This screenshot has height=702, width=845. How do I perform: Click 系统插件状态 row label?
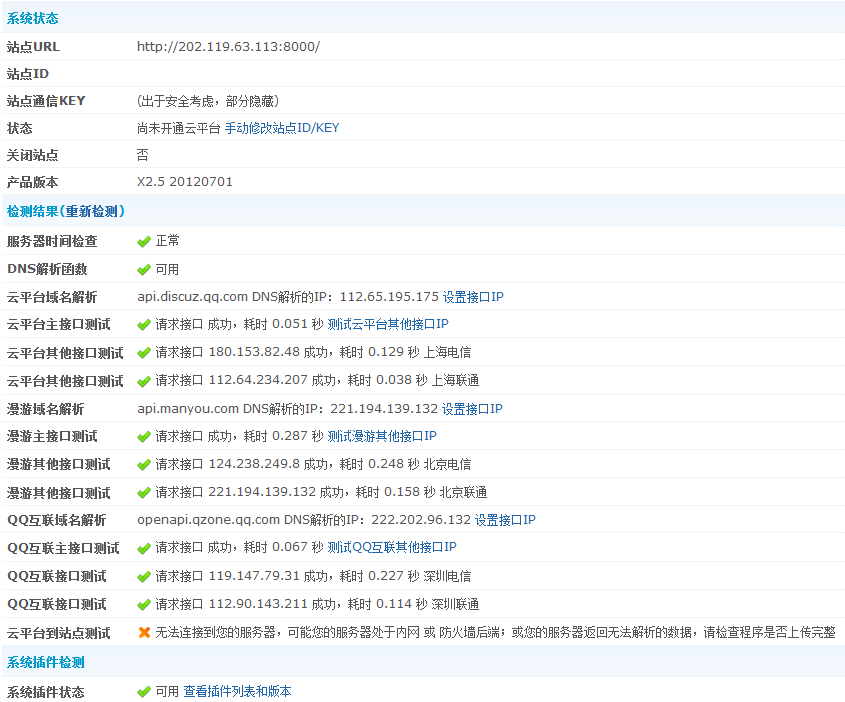tap(45, 692)
